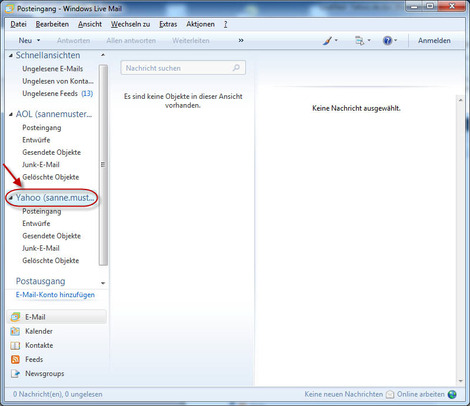
Task: Open the help icon dropdown arrow
Action: (396, 41)
